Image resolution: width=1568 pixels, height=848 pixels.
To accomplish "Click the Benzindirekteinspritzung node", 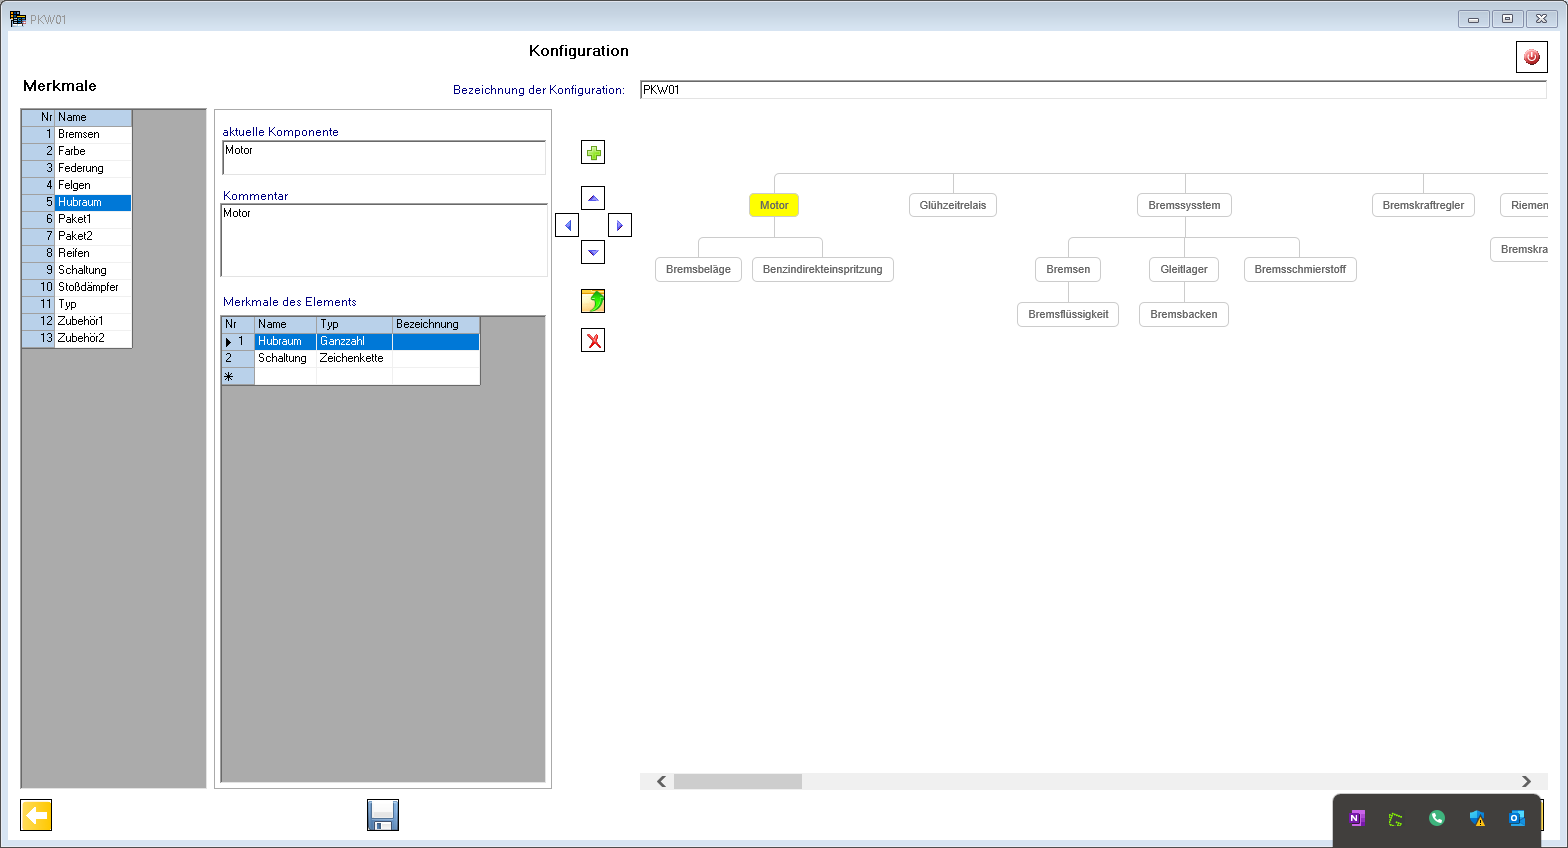I will tap(822, 269).
